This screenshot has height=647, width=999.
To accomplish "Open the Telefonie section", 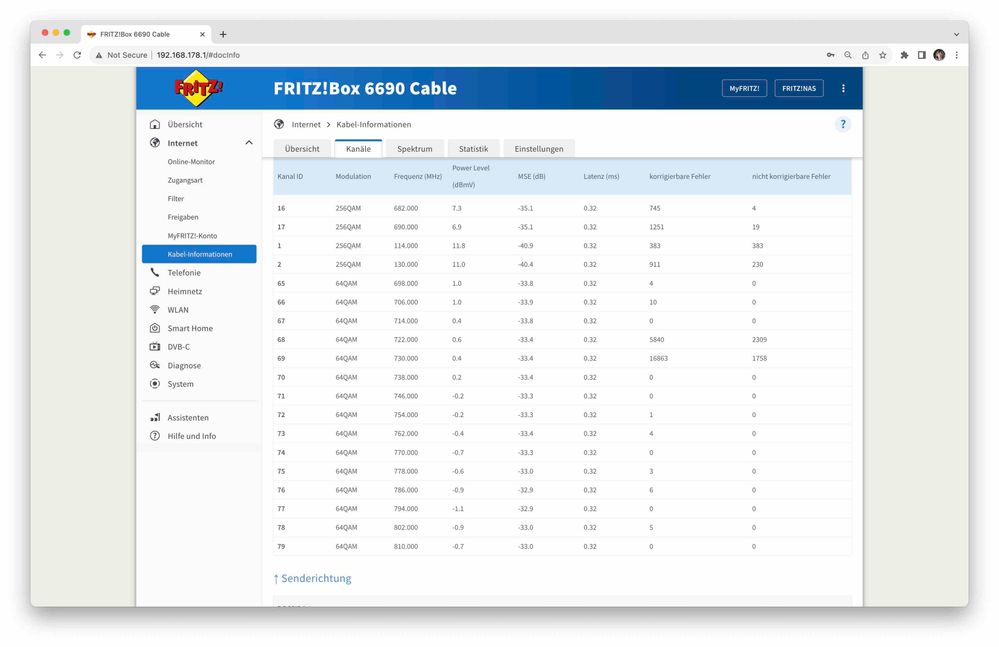I will (186, 272).
